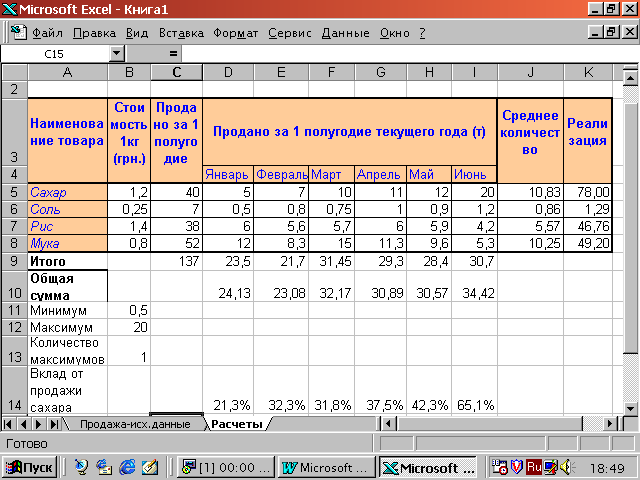Click the Name Box showing C15
This screenshot has height=480, width=640.
coord(55,53)
